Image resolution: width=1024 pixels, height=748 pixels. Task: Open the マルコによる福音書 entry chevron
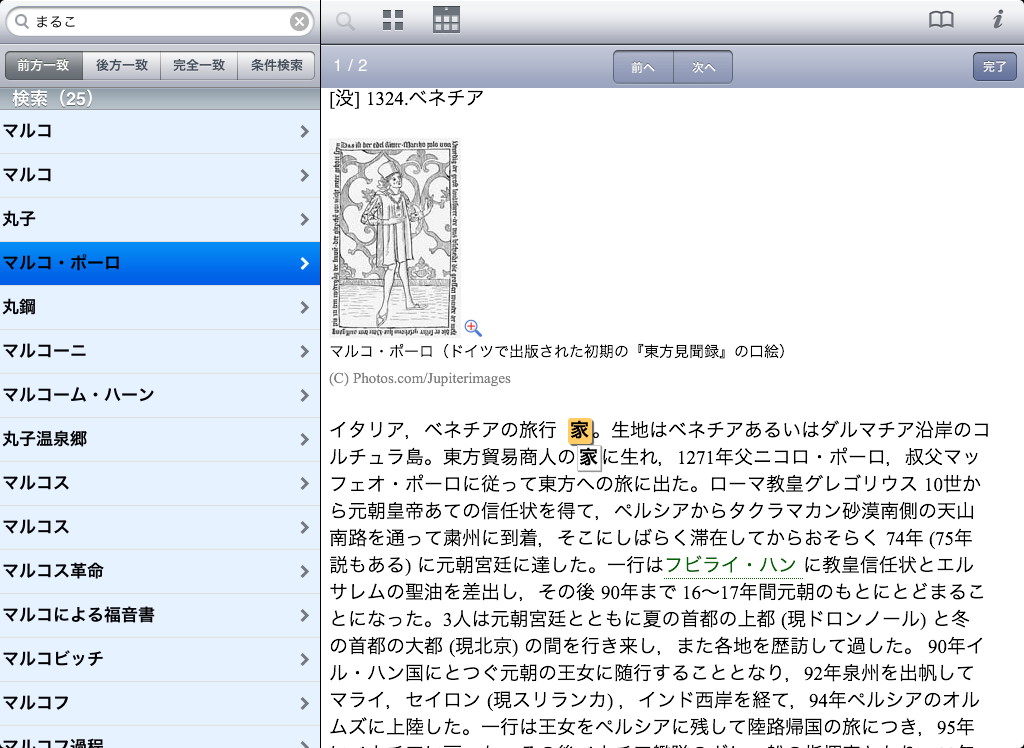point(304,615)
